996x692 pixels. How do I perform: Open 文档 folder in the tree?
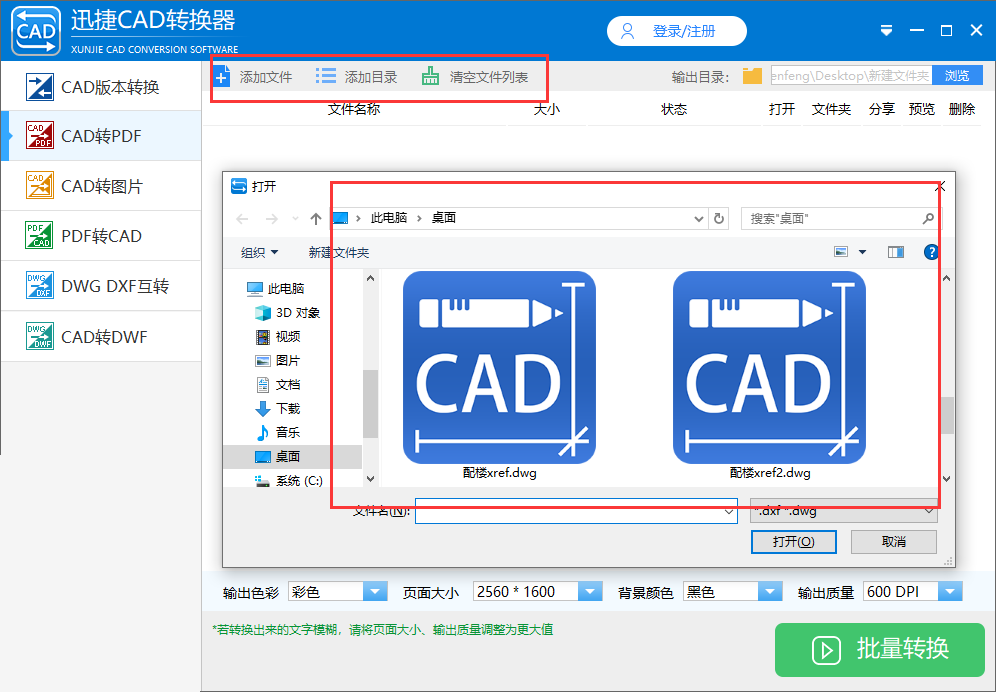point(278,384)
